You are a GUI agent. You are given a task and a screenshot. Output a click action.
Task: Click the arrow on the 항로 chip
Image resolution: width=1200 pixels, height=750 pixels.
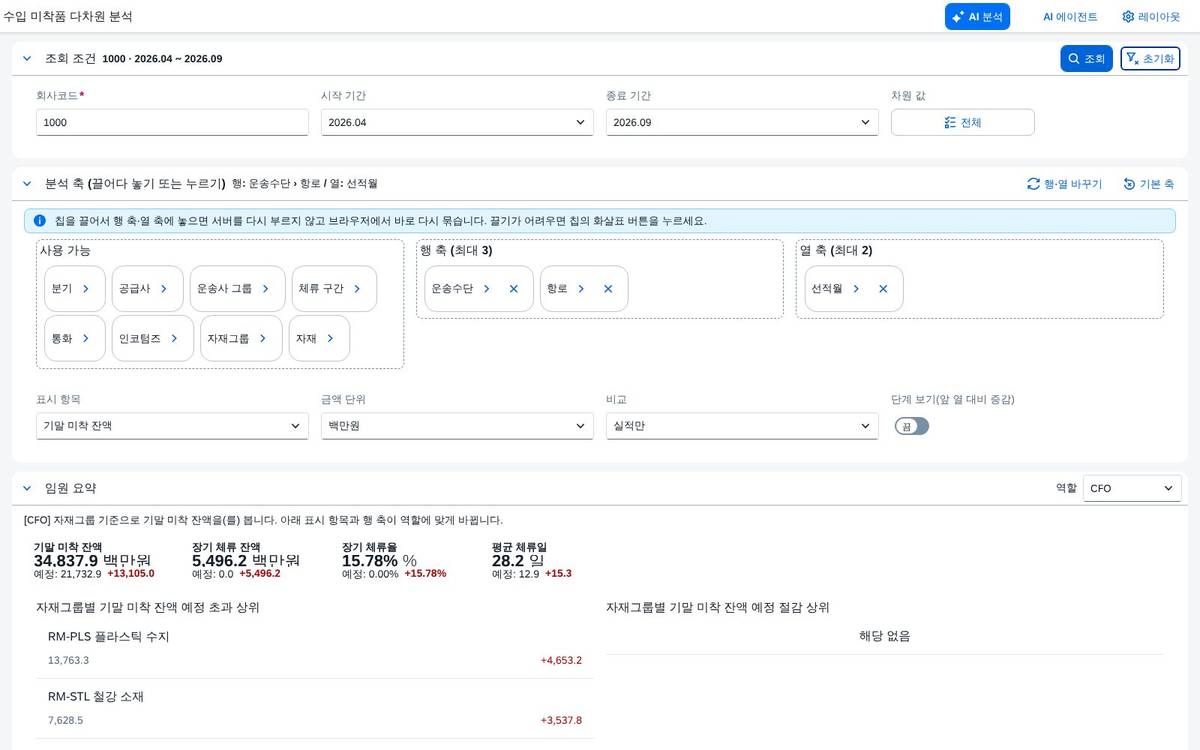(x=582, y=288)
